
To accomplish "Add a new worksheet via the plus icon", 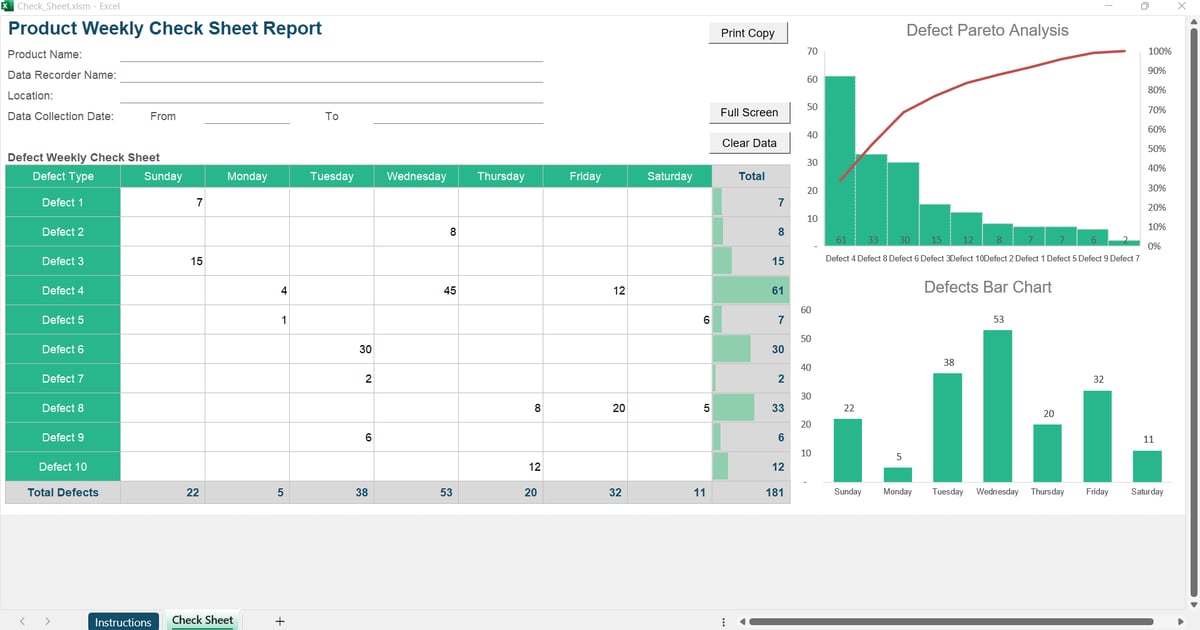I will [x=279, y=621].
